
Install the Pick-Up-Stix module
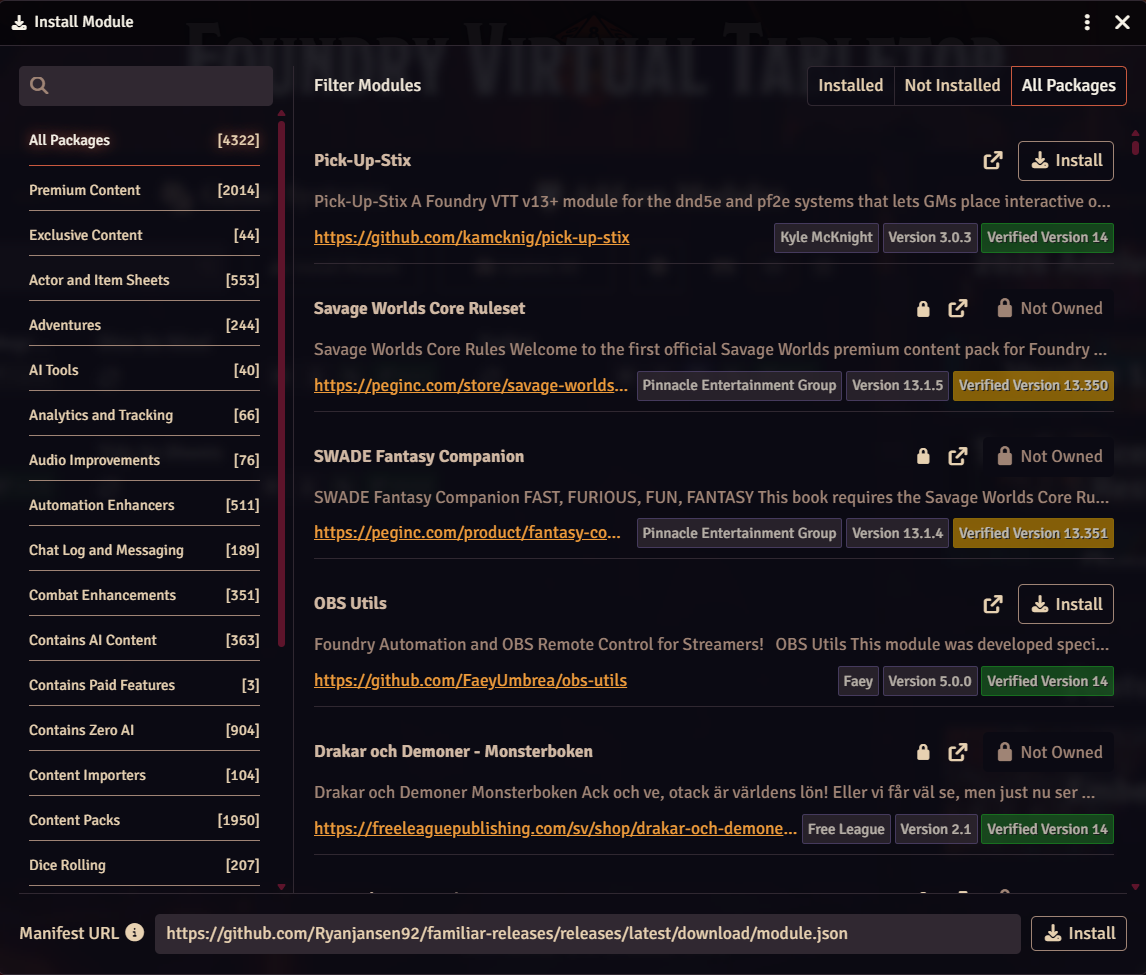pos(1066,161)
